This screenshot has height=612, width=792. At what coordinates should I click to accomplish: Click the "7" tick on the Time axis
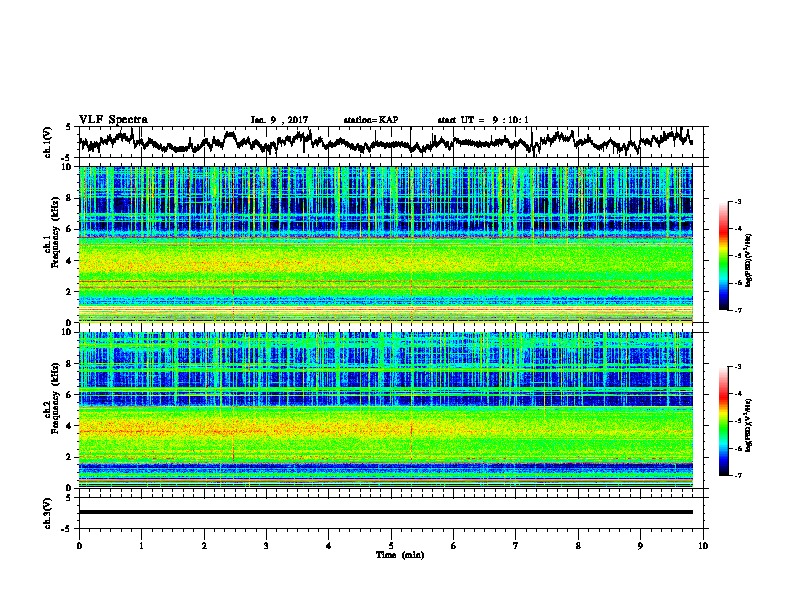tap(516, 546)
